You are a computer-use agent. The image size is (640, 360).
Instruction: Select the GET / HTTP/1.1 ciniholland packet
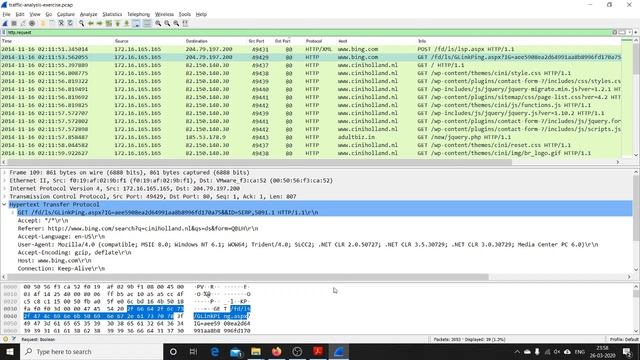coord(311,65)
